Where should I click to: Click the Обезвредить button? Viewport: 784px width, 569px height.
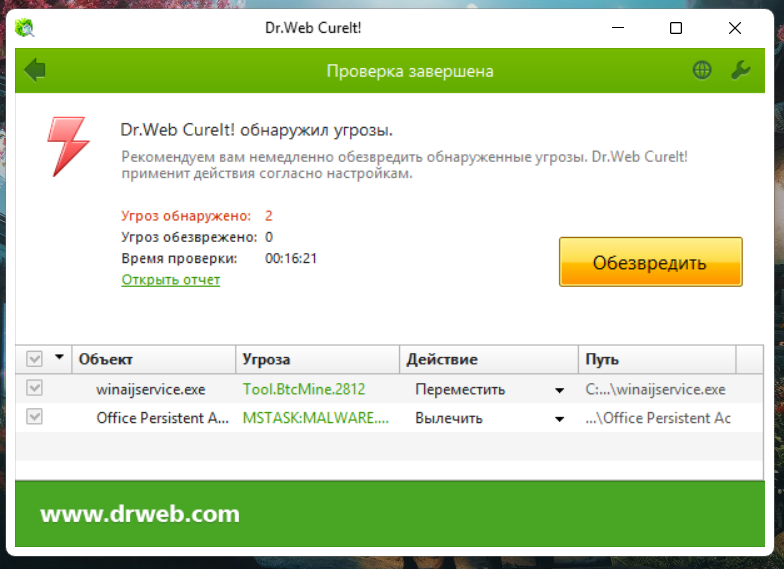pos(650,262)
